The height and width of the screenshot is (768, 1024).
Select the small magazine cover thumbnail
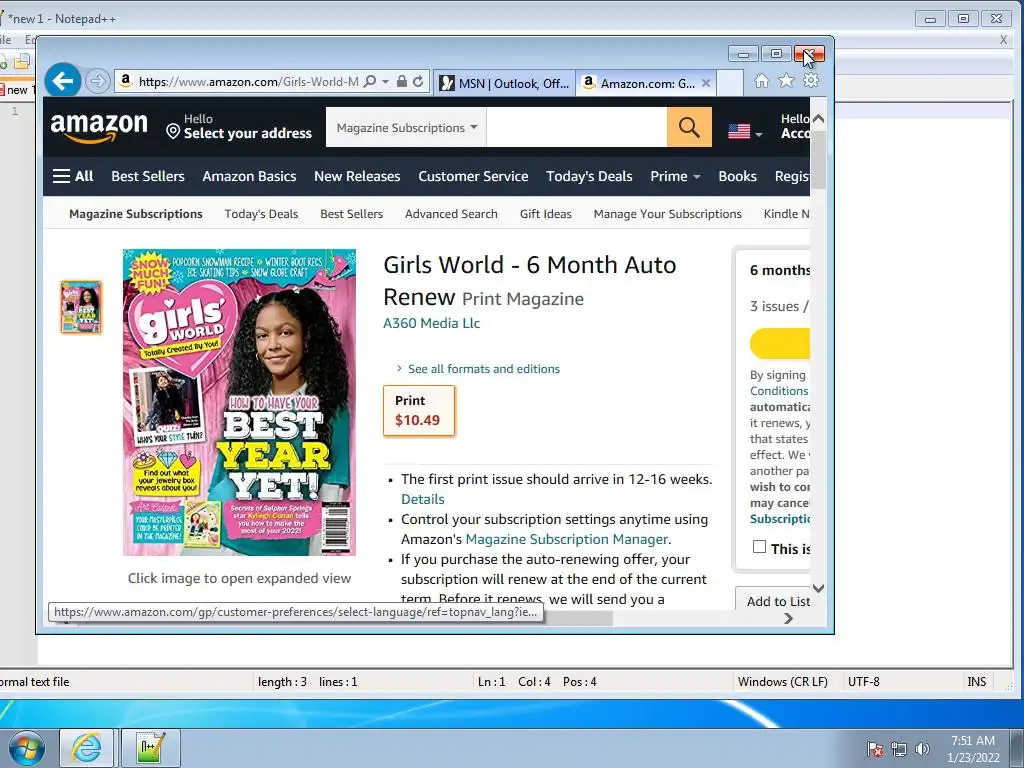(81, 307)
